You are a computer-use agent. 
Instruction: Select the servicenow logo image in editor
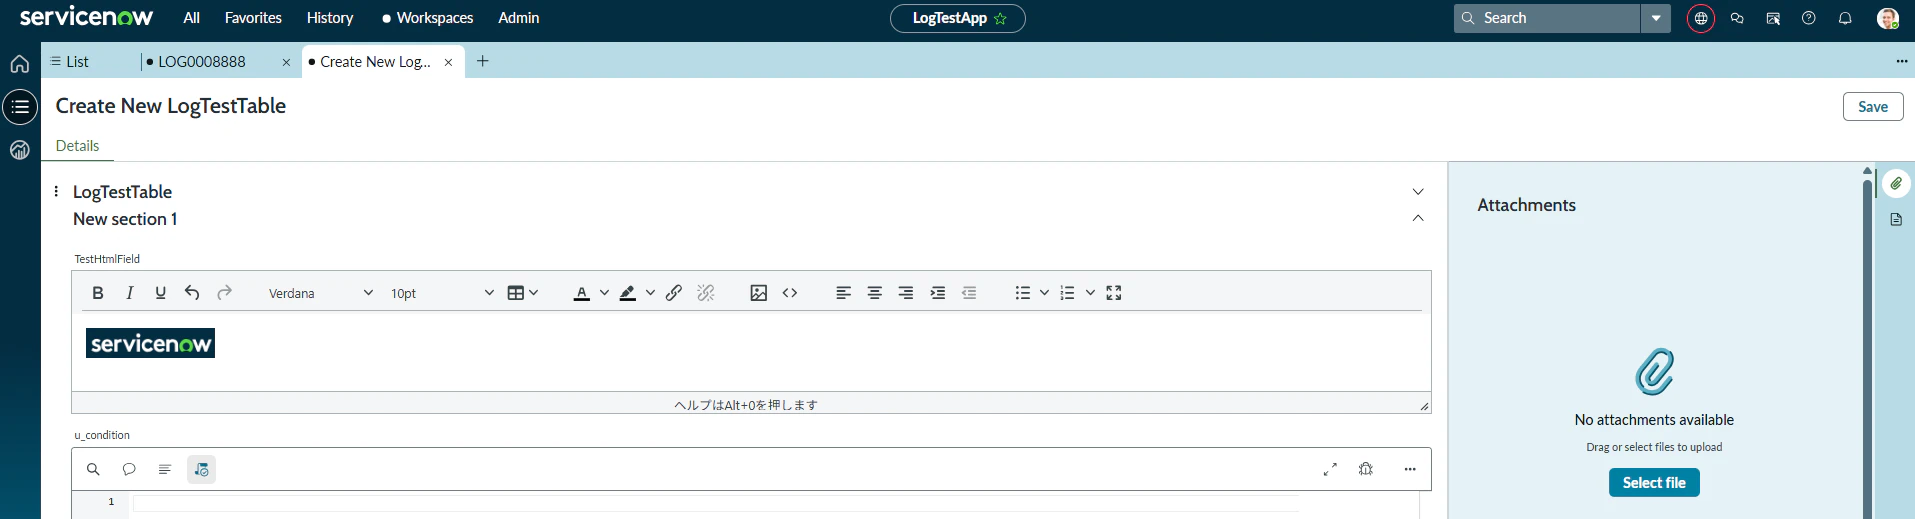point(150,343)
